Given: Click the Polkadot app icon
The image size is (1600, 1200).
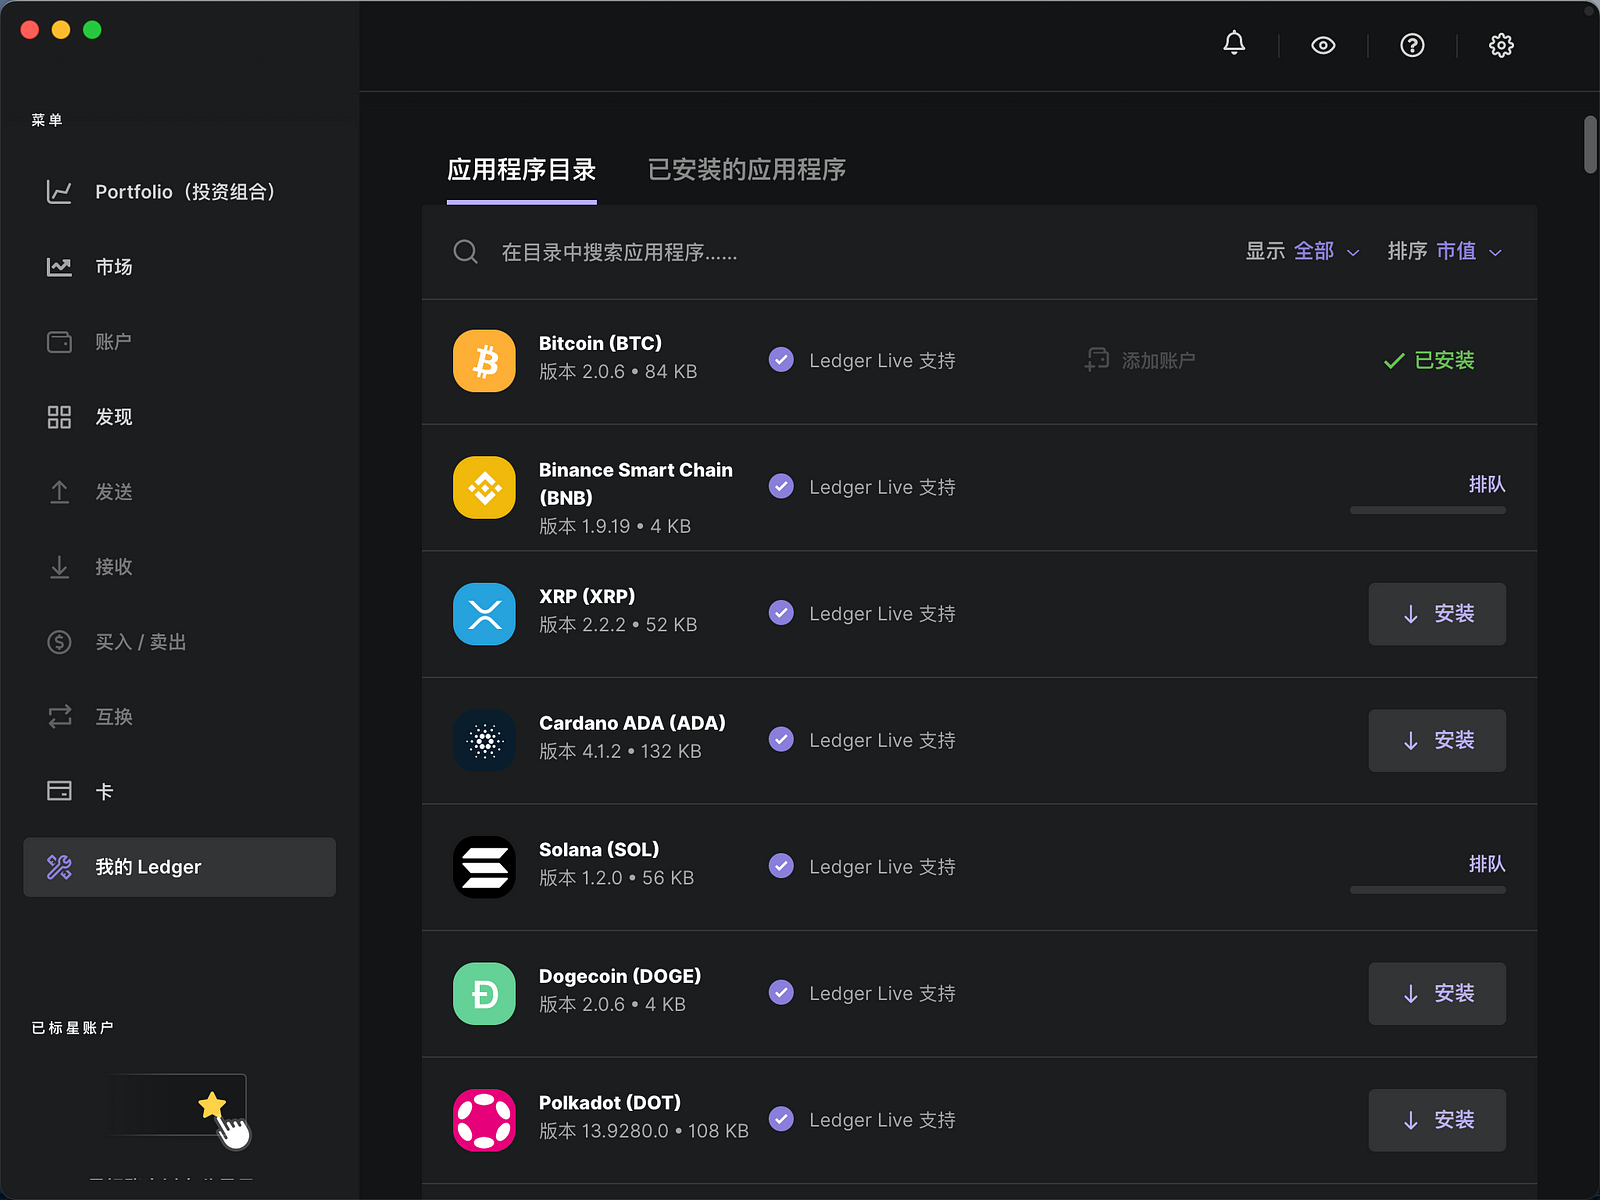Looking at the screenshot, I should click(x=484, y=1120).
